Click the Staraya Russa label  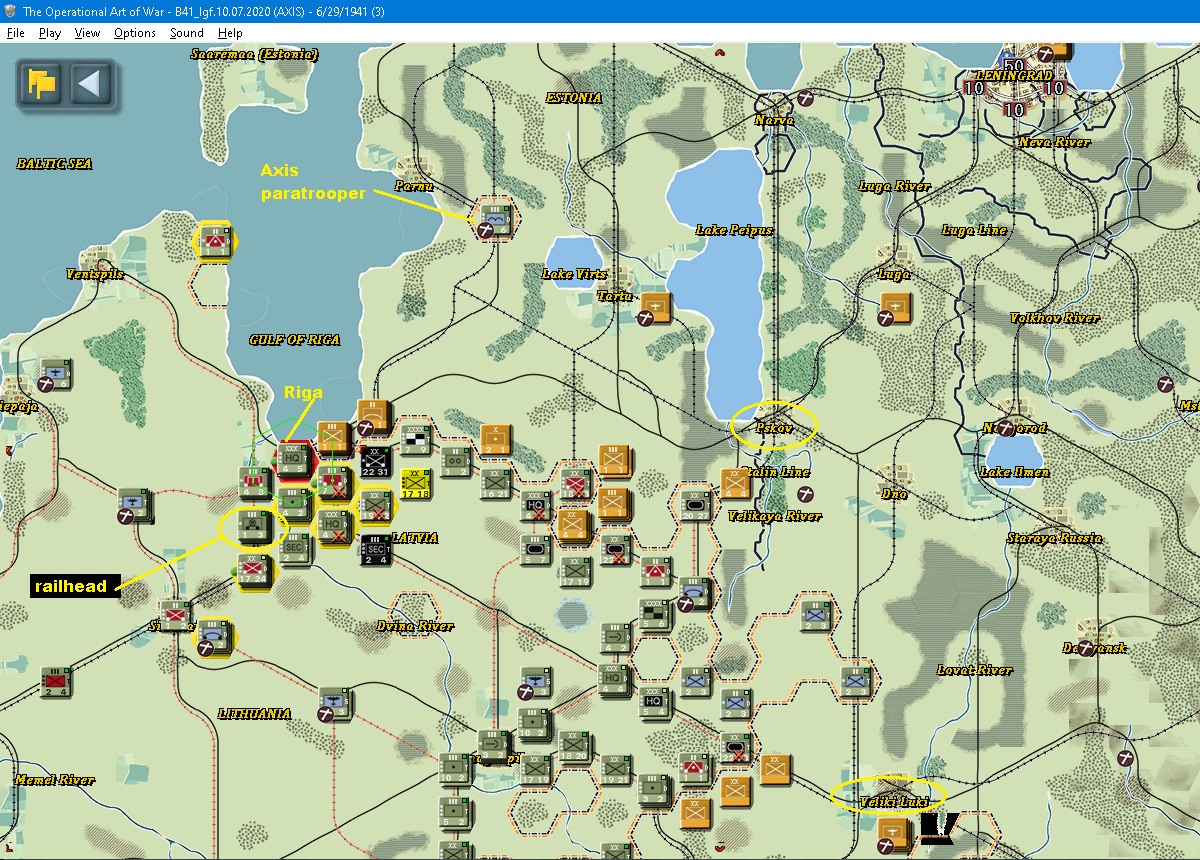click(1054, 538)
